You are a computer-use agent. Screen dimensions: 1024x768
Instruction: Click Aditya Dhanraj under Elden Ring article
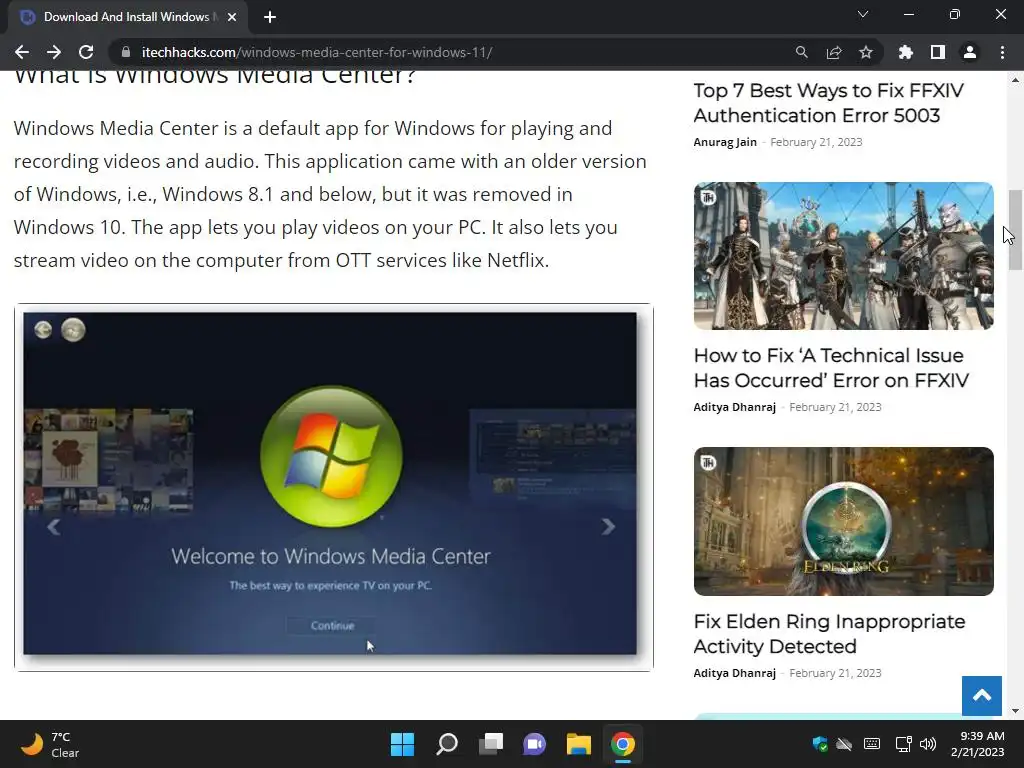click(x=735, y=673)
